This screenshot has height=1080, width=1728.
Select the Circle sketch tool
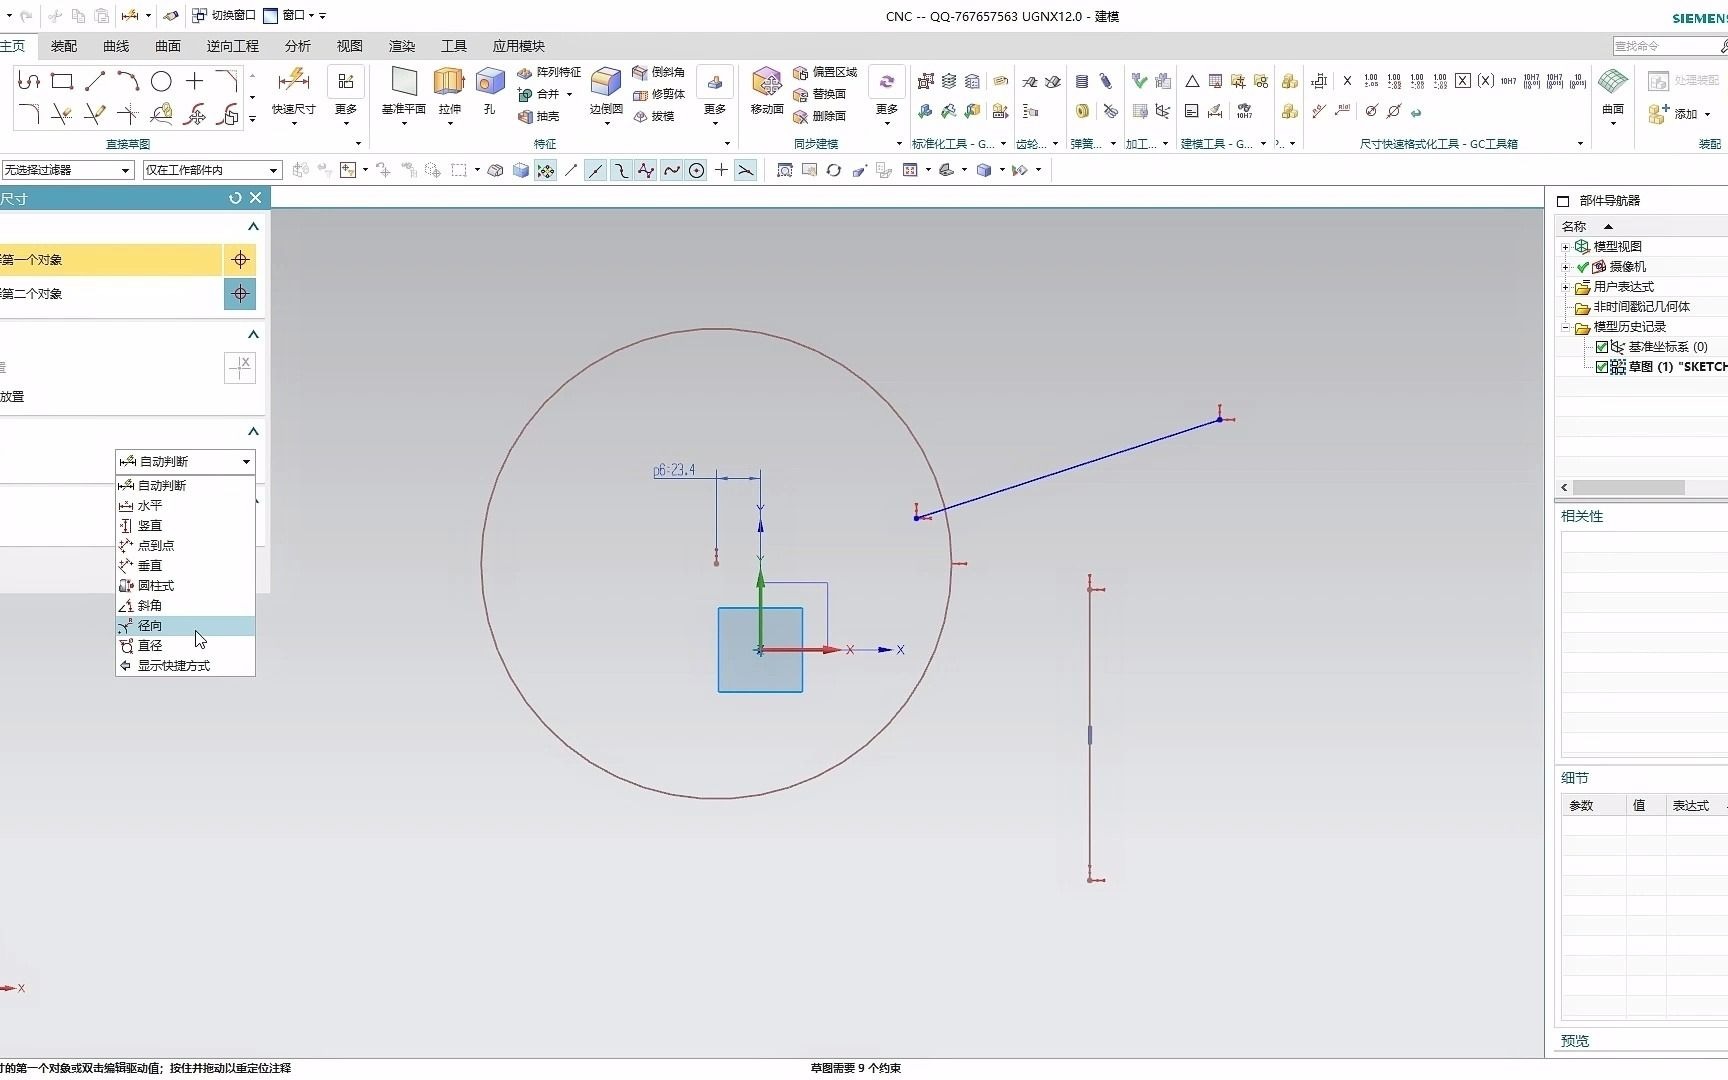pyautogui.click(x=161, y=81)
